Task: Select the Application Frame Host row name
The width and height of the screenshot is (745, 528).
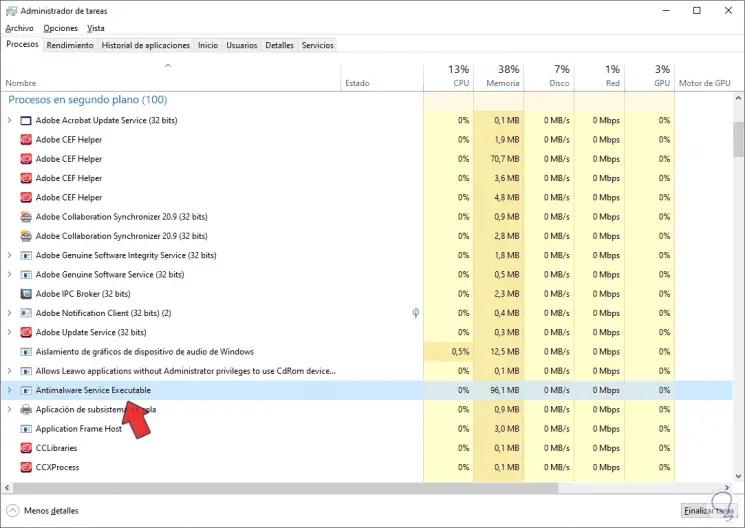Action: pyautogui.click(x=79, y=429)
